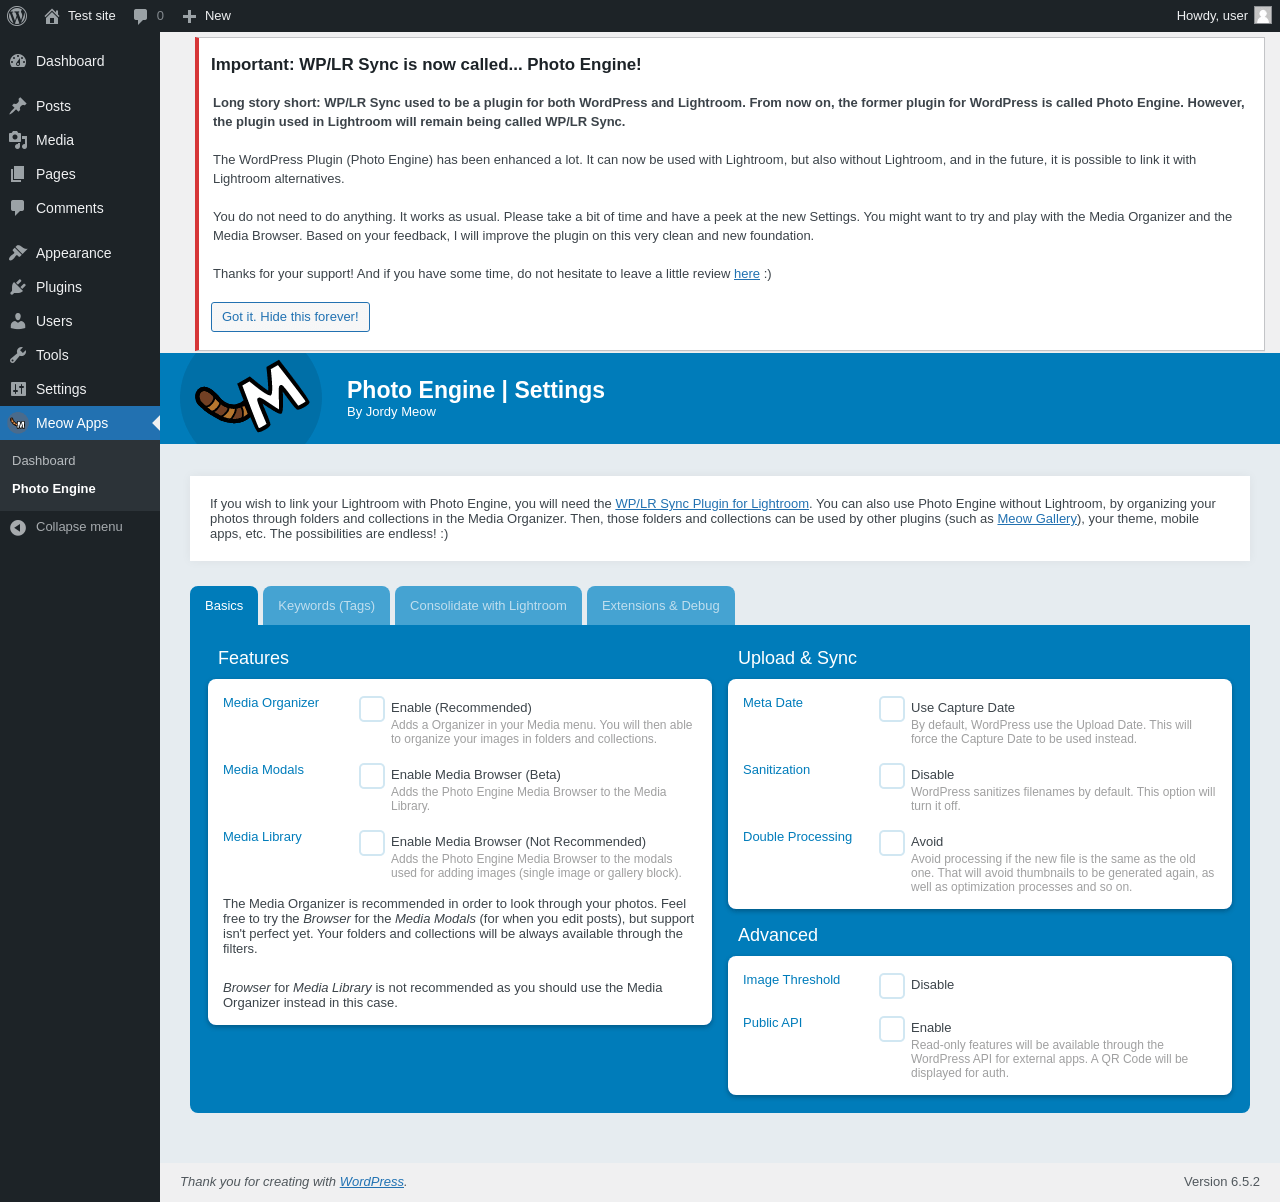Open Photo Engine submenu item
1280x1202 pixels.
coord(54,489)
